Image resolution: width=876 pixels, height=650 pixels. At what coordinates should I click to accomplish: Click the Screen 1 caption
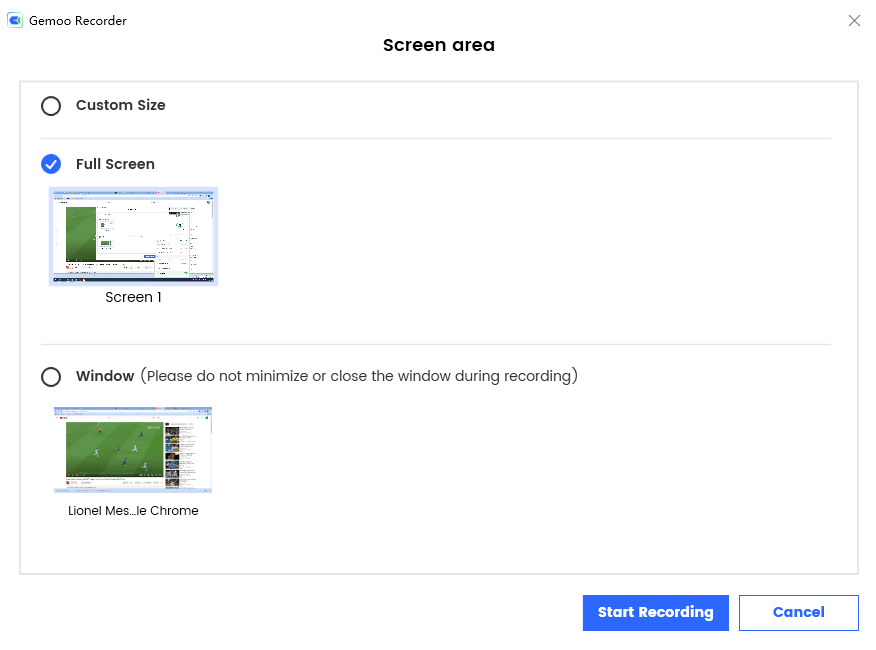[x=133, y=297]
